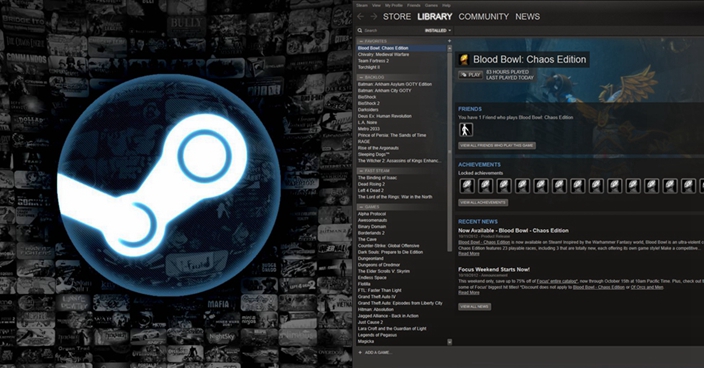Viewport: 704px width, 368px height.
Task: Select Darksiders in the Backlog
Action: pos(368,110)
